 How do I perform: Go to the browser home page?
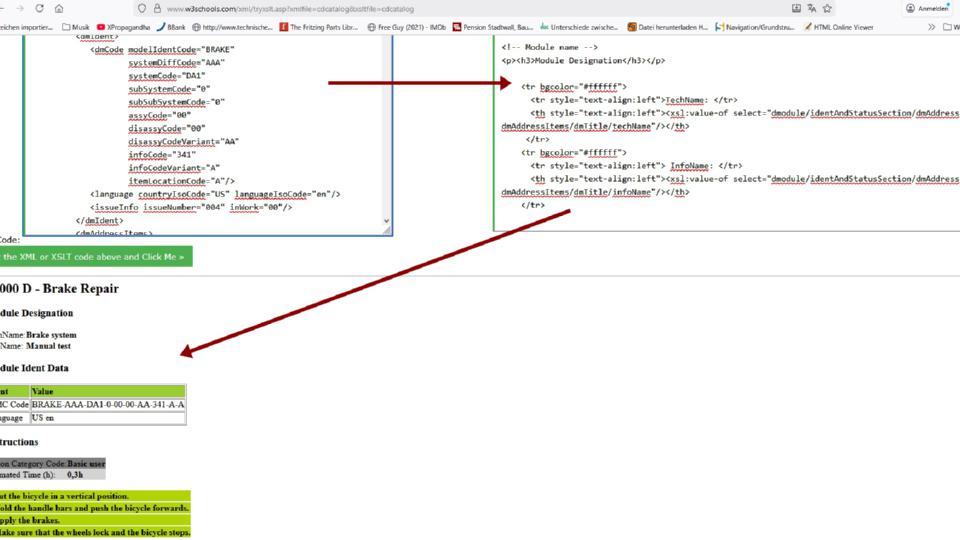pos(59,8)
